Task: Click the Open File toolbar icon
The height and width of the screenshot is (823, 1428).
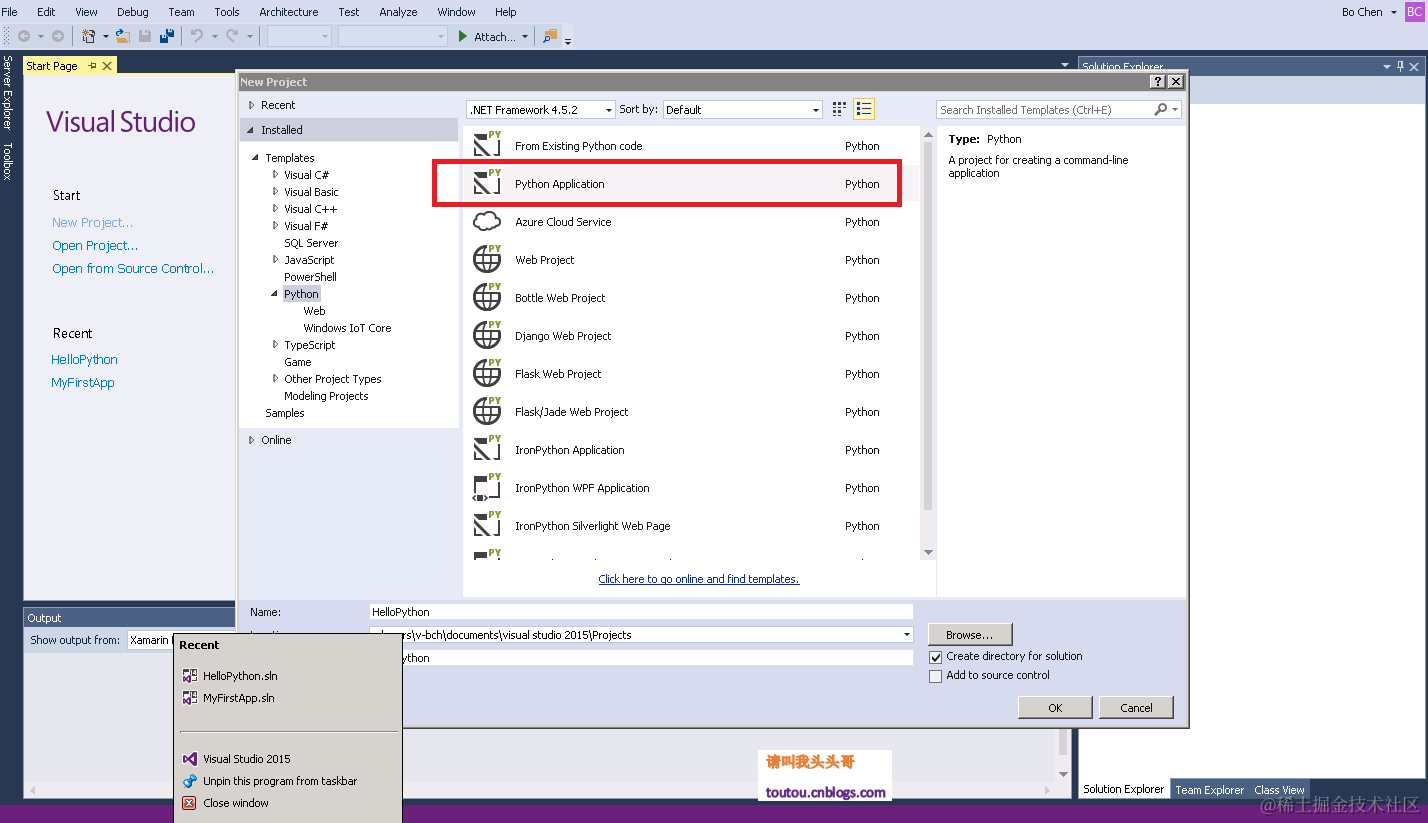Action: 122,37
